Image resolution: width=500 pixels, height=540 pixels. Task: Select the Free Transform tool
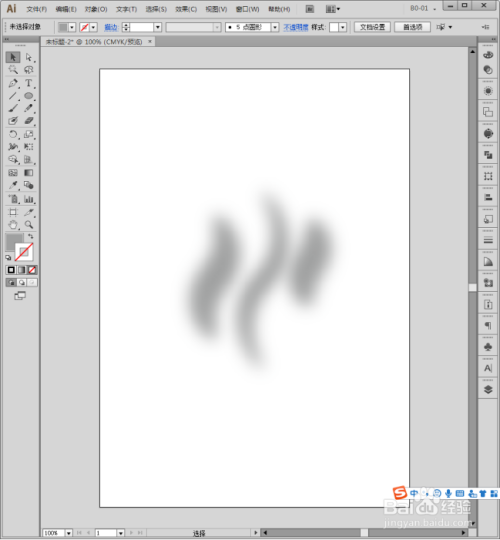tap(29, 147)
